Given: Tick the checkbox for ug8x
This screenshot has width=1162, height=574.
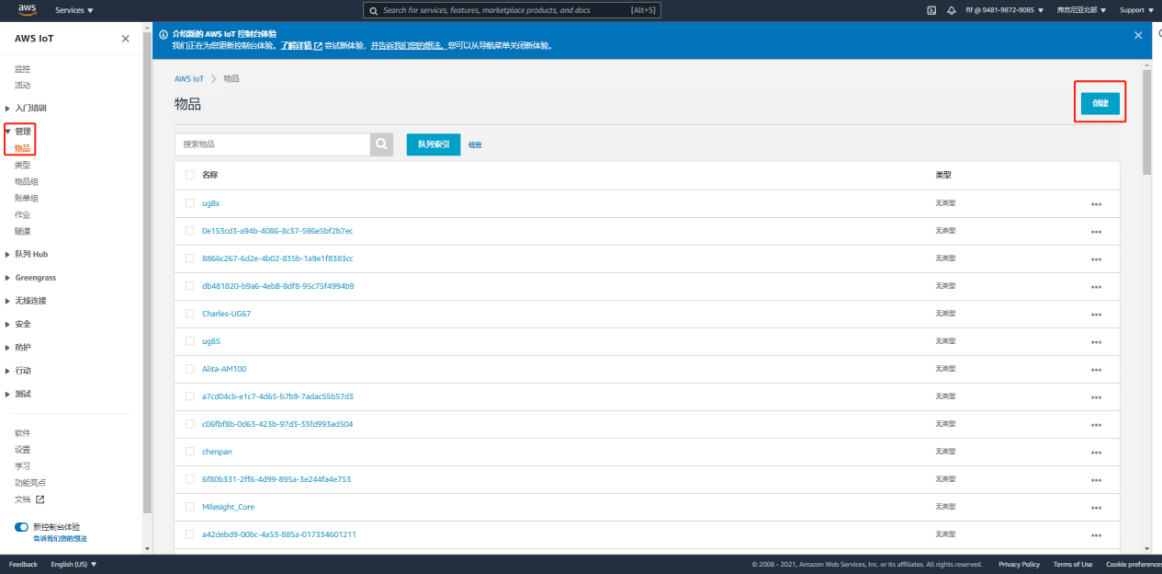Looking at the screenshot, I should point(190,203).
